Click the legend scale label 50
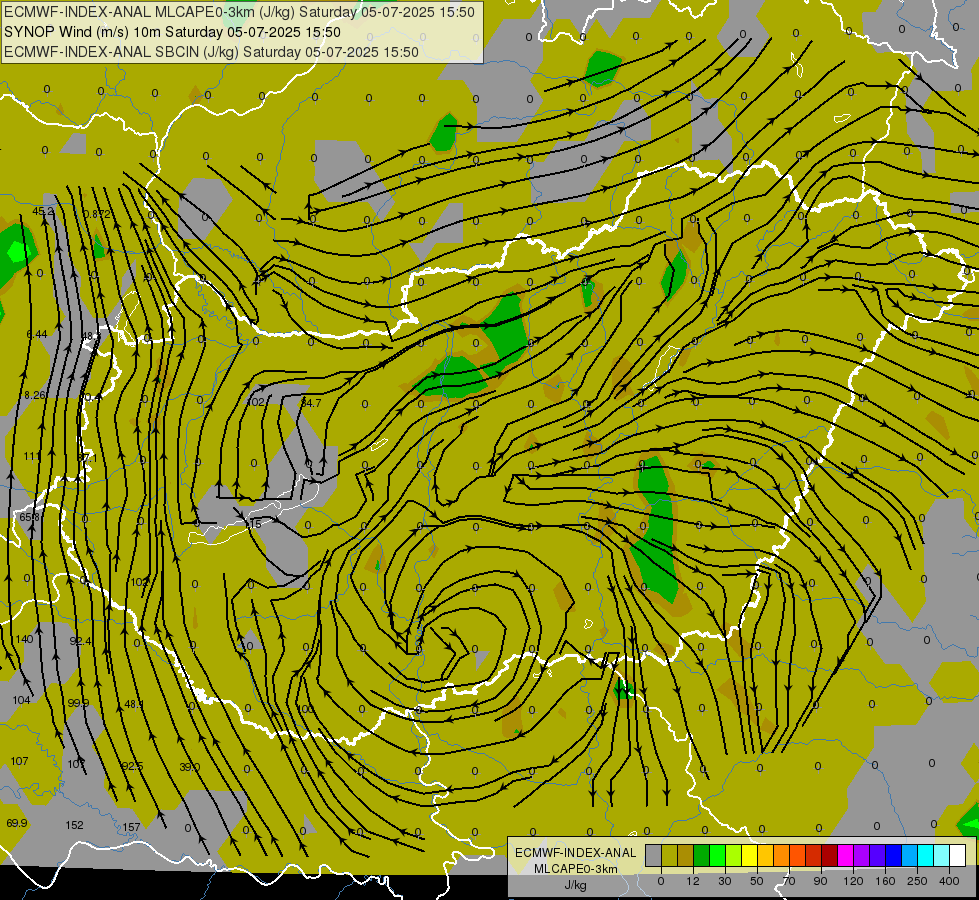This screenshot has height=900, width=979. point(757,881)
